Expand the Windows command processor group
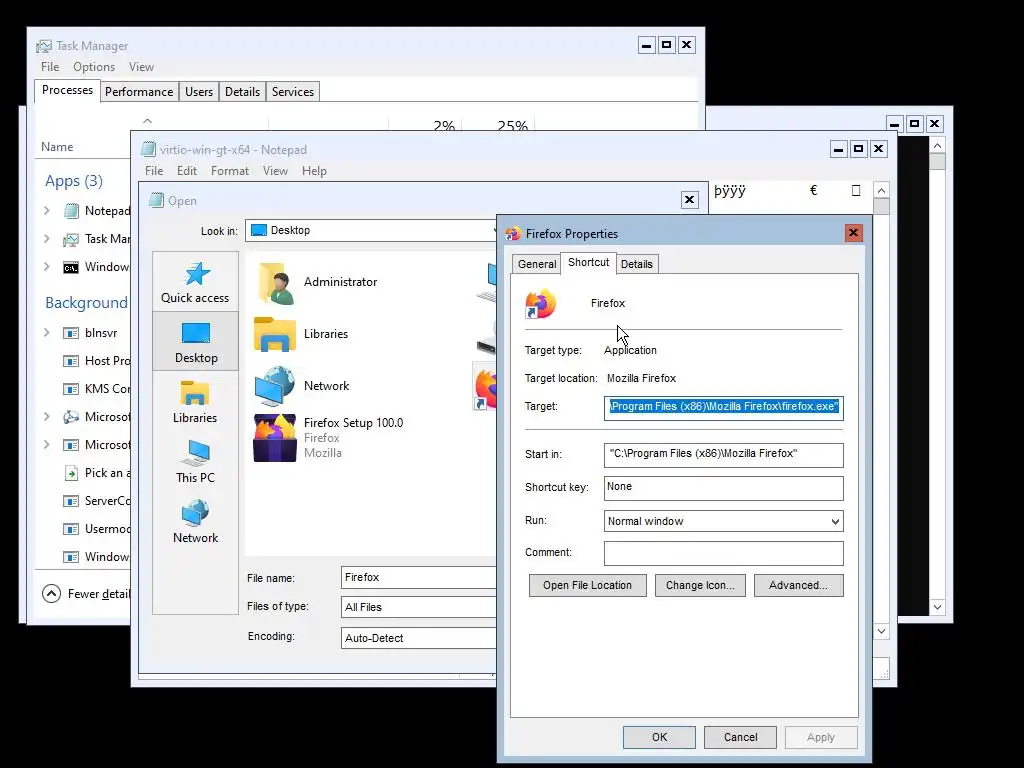This screenshot has height=768, width=1024. tap(46, 266)
